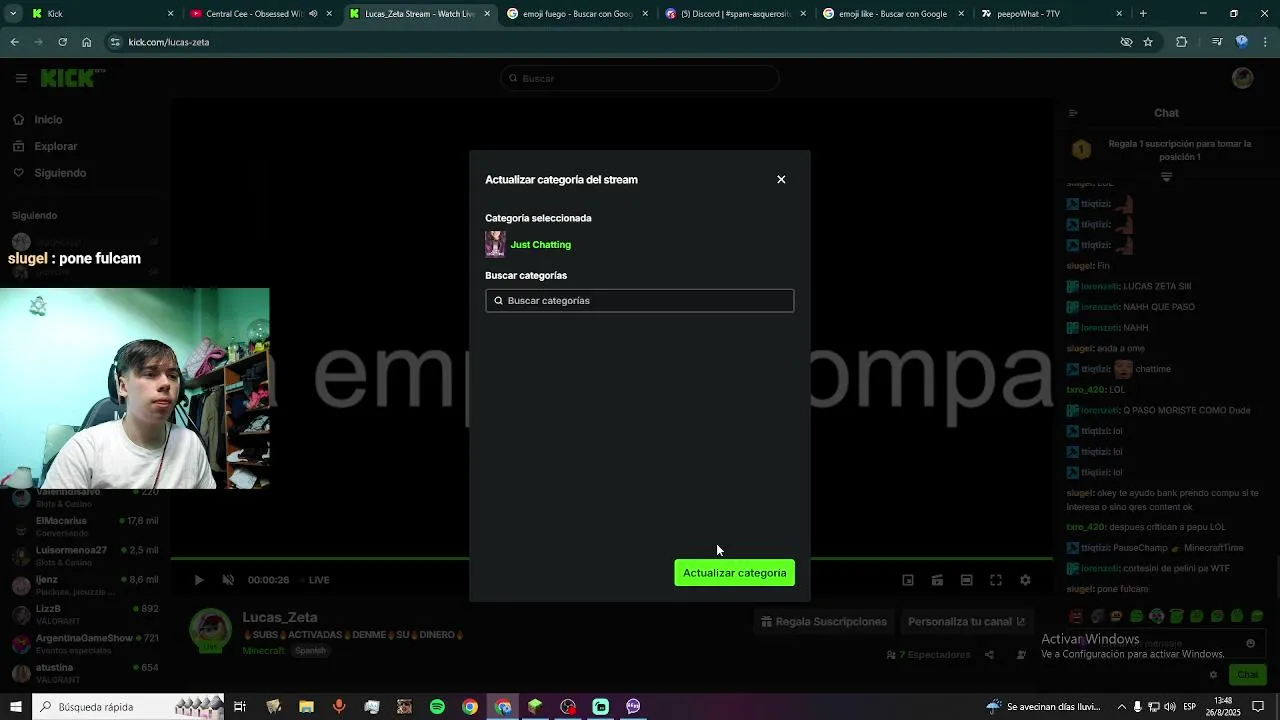Open a new browser tab
The width and height of the screenshot is (1280, 720).
coord(1143,14)
